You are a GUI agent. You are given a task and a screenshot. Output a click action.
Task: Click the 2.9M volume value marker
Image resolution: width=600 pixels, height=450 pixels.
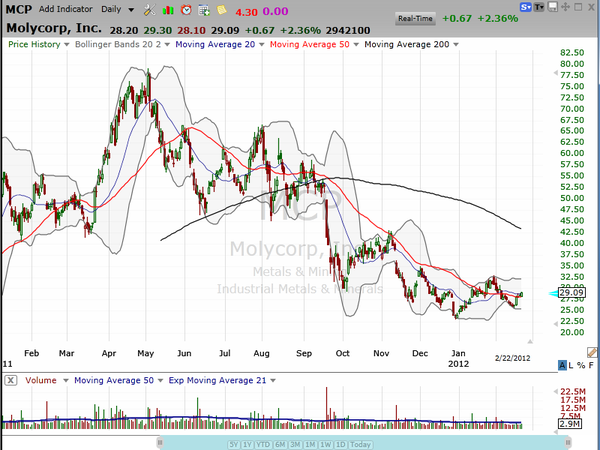pos(570,424)
